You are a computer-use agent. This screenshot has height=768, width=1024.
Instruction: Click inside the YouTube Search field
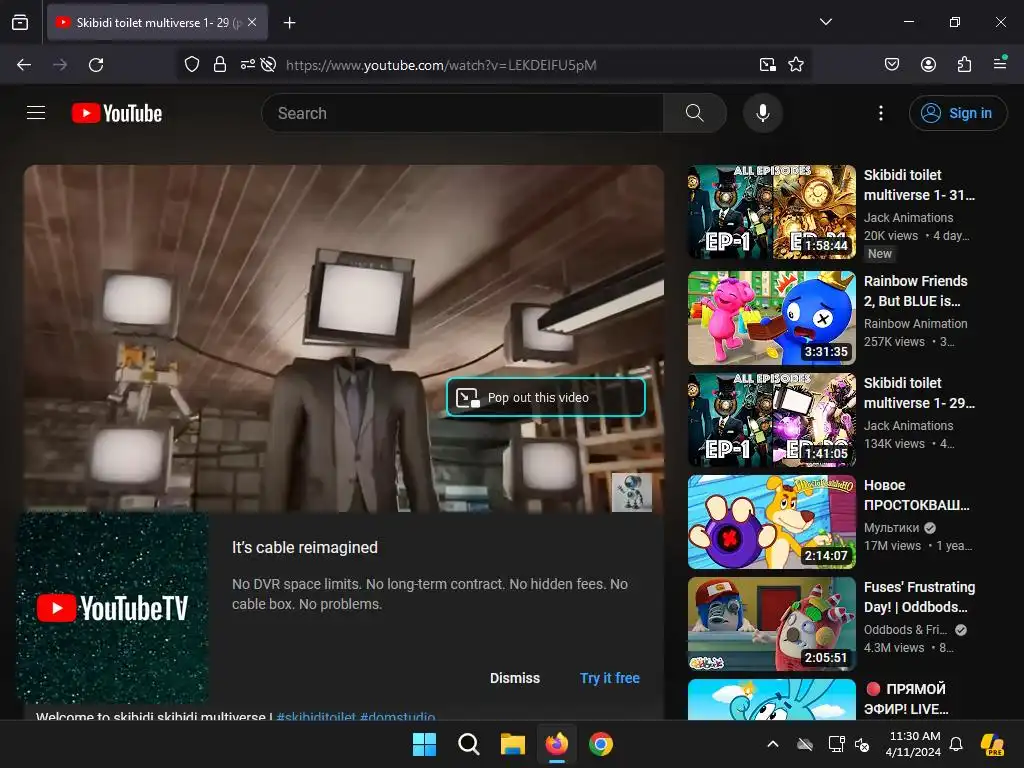(462, 113)
